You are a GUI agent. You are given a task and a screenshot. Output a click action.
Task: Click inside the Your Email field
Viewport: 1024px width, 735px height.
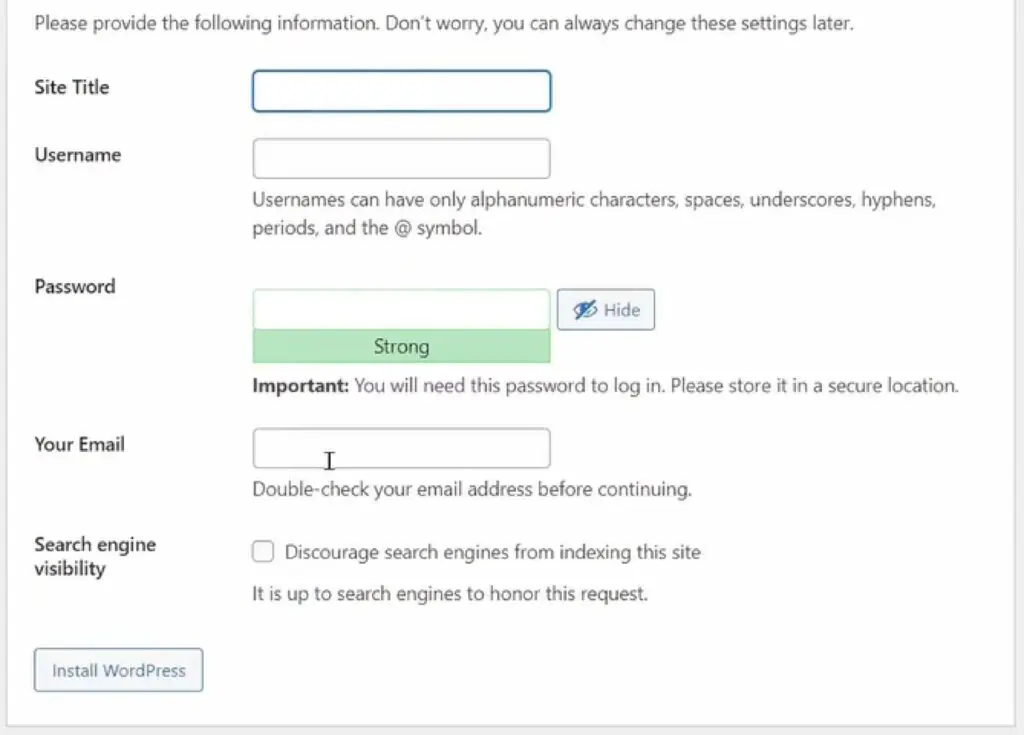click(401, 448)
